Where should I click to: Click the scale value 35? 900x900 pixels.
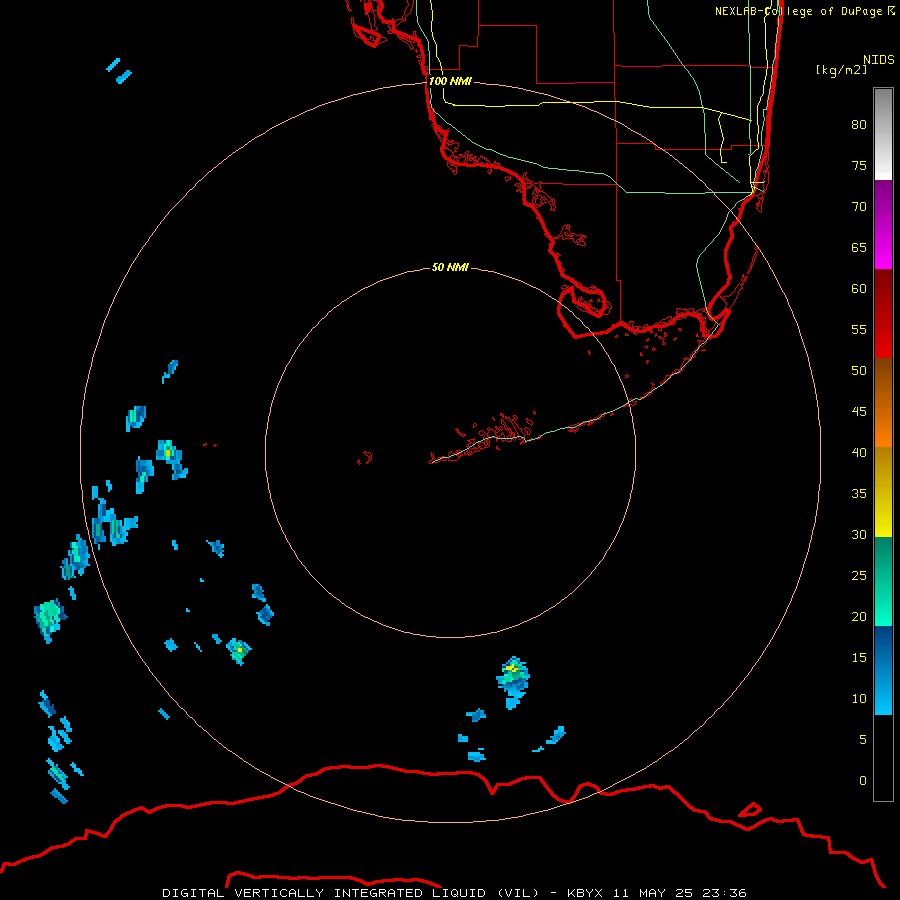(x=859, y=494)
